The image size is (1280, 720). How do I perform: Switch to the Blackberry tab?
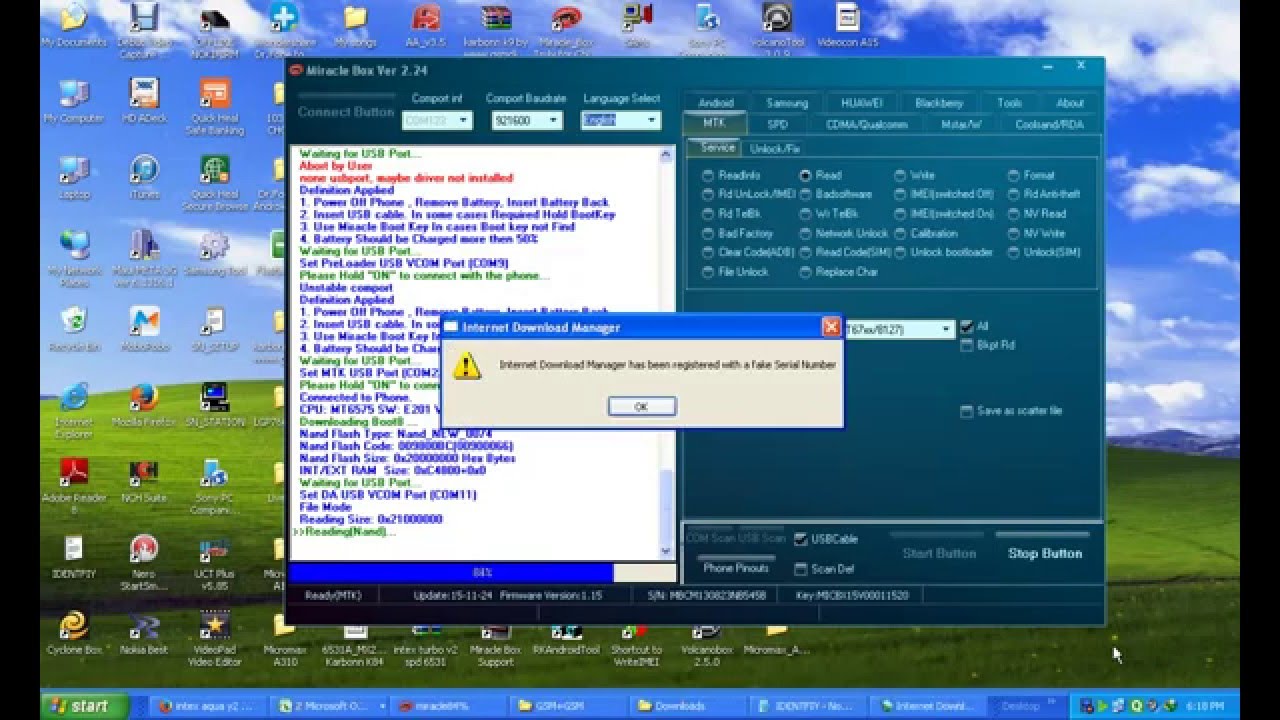click(938, 103)
